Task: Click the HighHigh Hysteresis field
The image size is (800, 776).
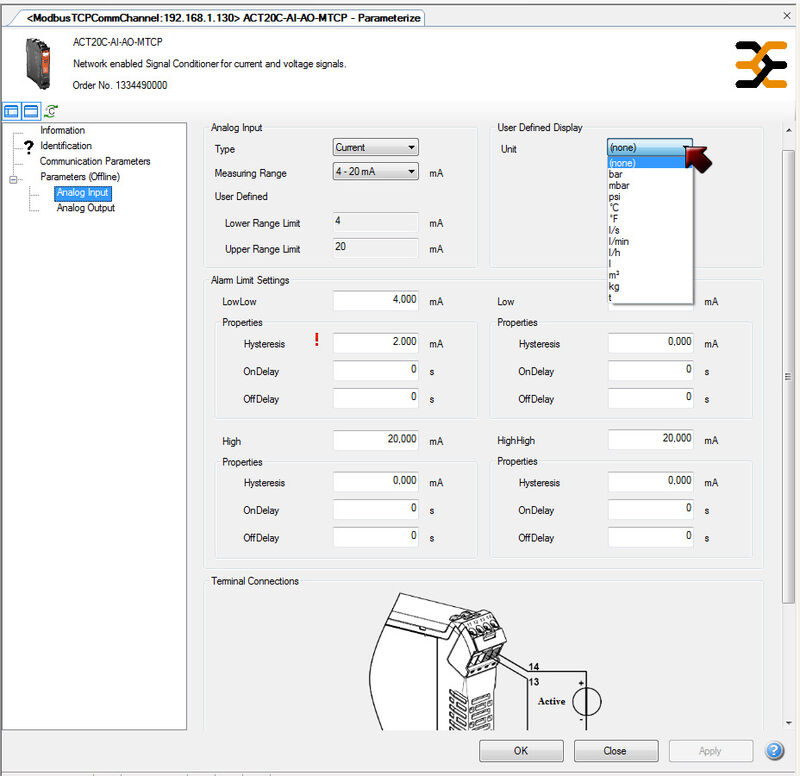Action: click(x=651, y=482)
